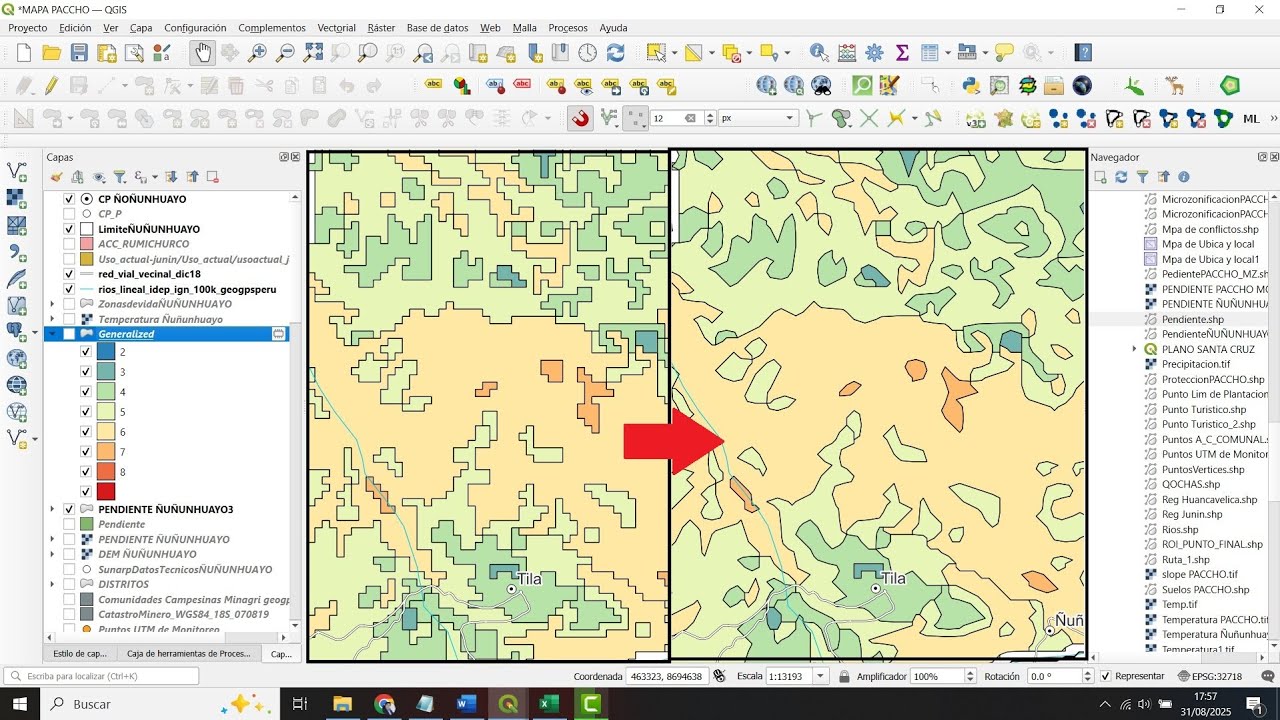This screenshot has height=720, width=1280.
Task: Expand PLANO SANTA CRUZ in Navegador
Action: coord(1134,349)
